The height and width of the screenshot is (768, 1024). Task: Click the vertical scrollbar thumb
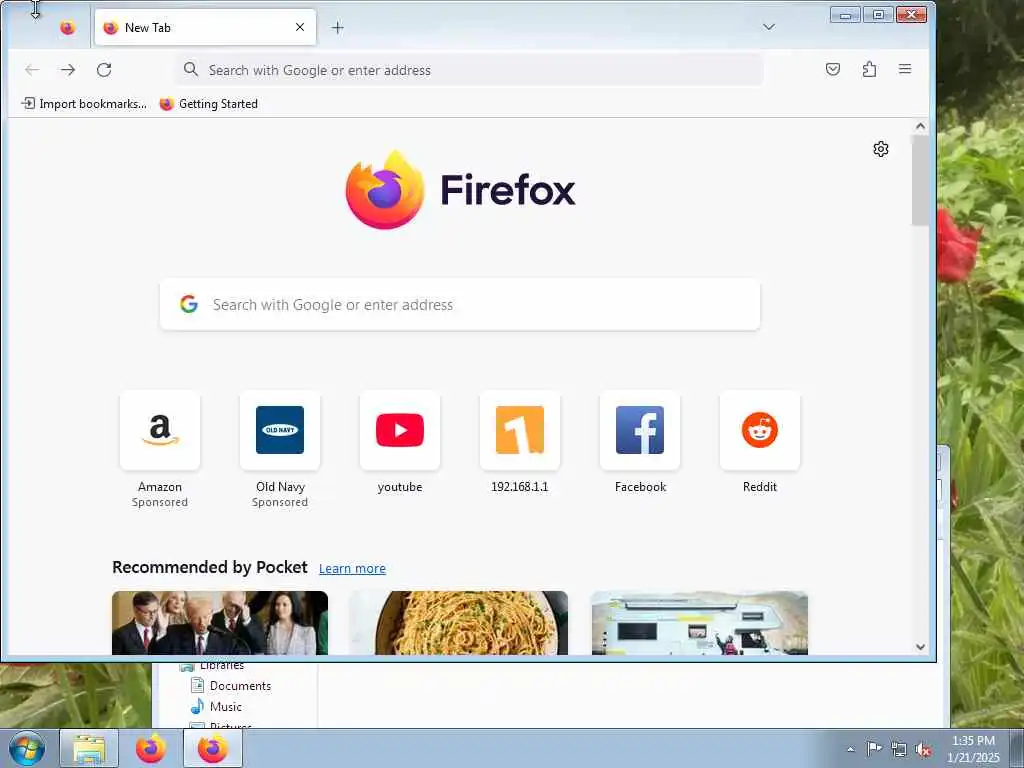pos(920,181)
